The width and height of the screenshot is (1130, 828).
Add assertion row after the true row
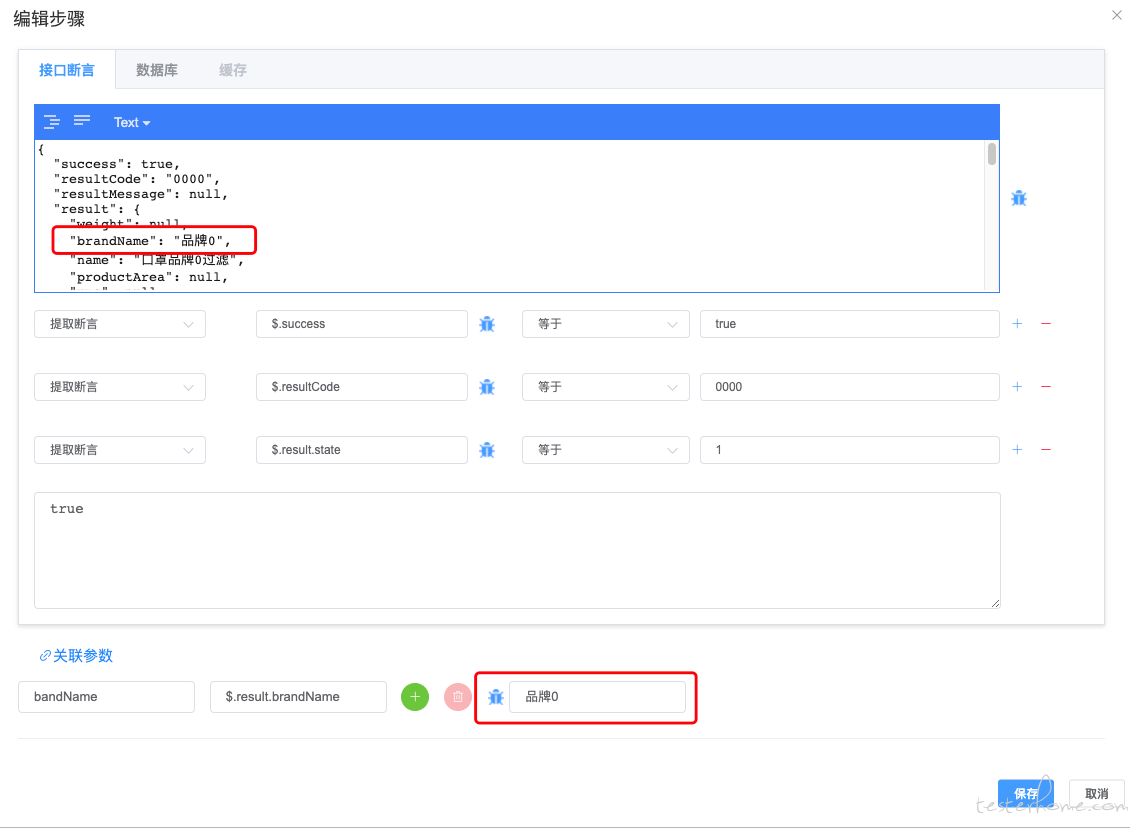point(1017,324)
